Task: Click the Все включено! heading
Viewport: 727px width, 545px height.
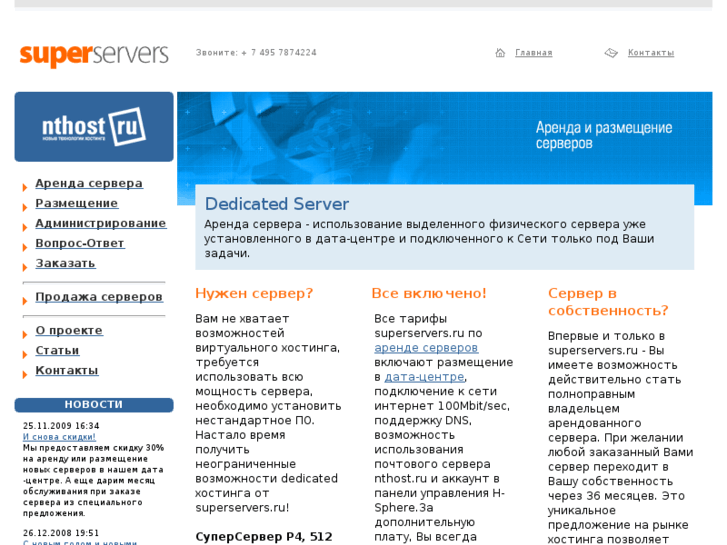Action: (429, 293)
